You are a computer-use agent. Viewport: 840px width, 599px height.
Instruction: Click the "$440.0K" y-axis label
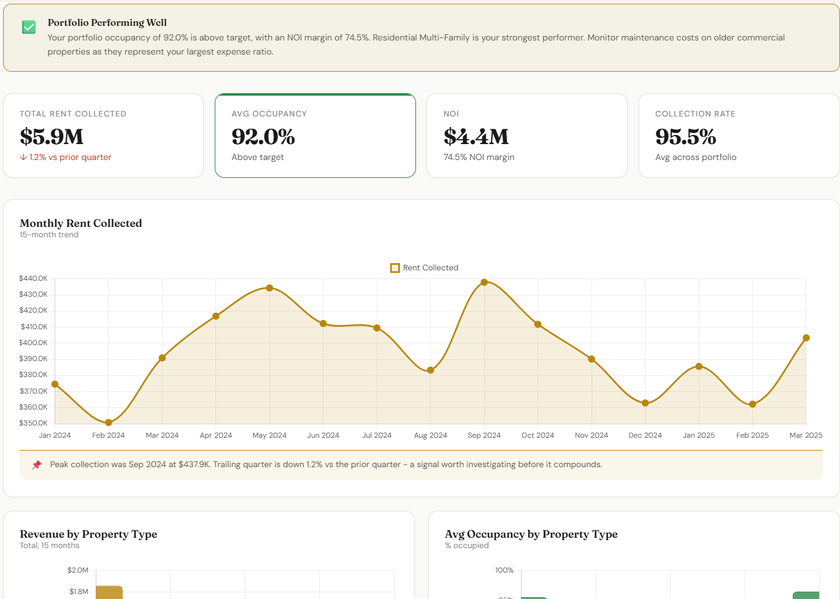(33, 278)
